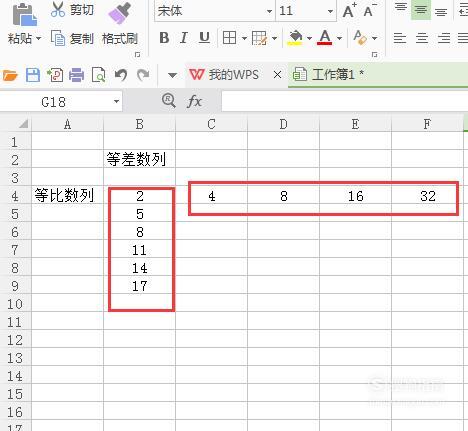Click the Copy icon
The image size is (468, 431).
[x=58, y=38]
